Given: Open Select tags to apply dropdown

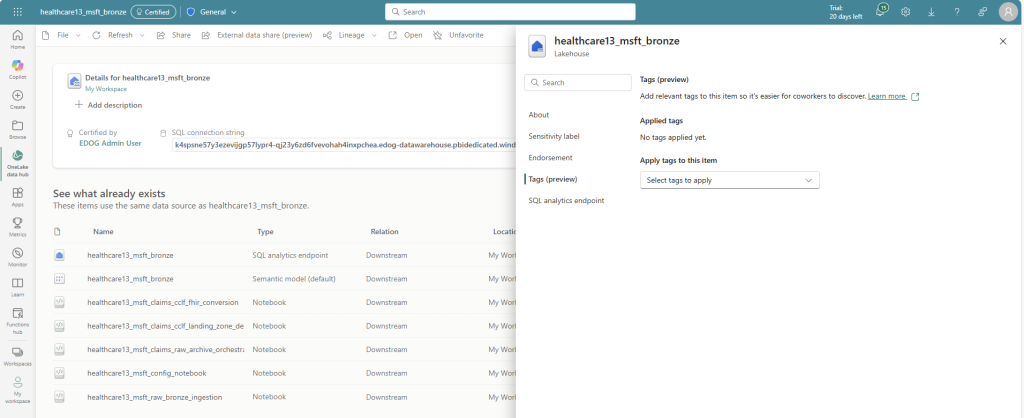Looking at the screenshot, I should (729, 180).
